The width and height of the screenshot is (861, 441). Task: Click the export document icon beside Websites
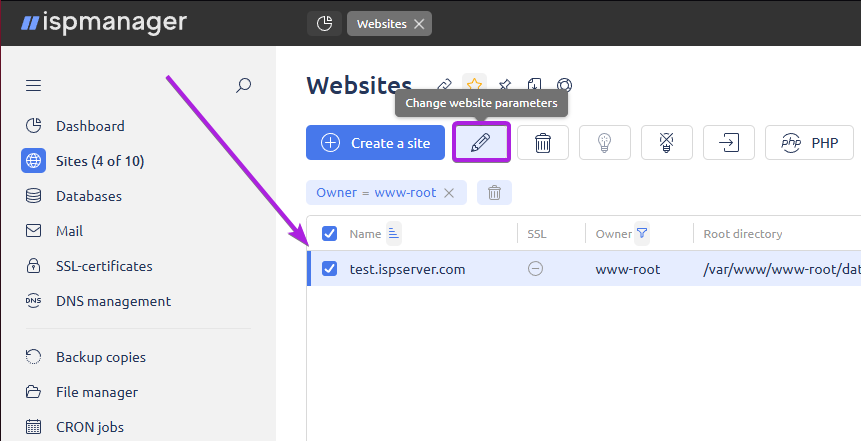point(534,85)
